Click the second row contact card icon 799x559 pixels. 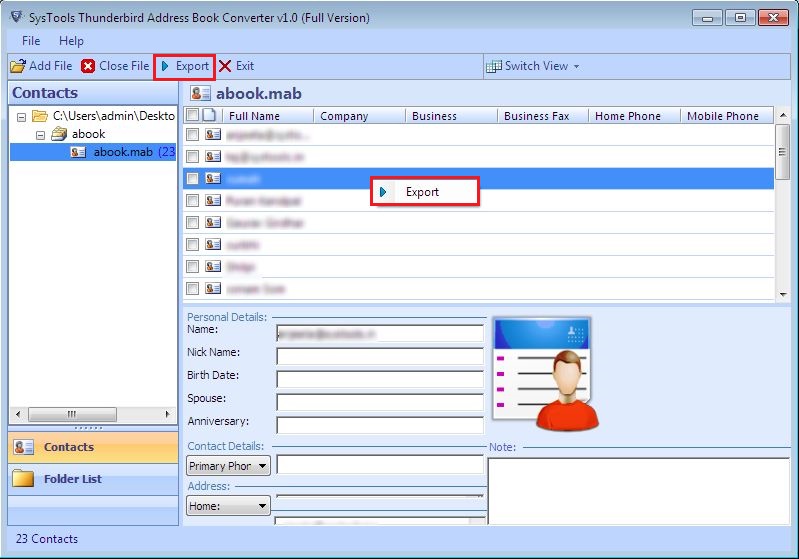pyautogui.click(x=213, y=156)
